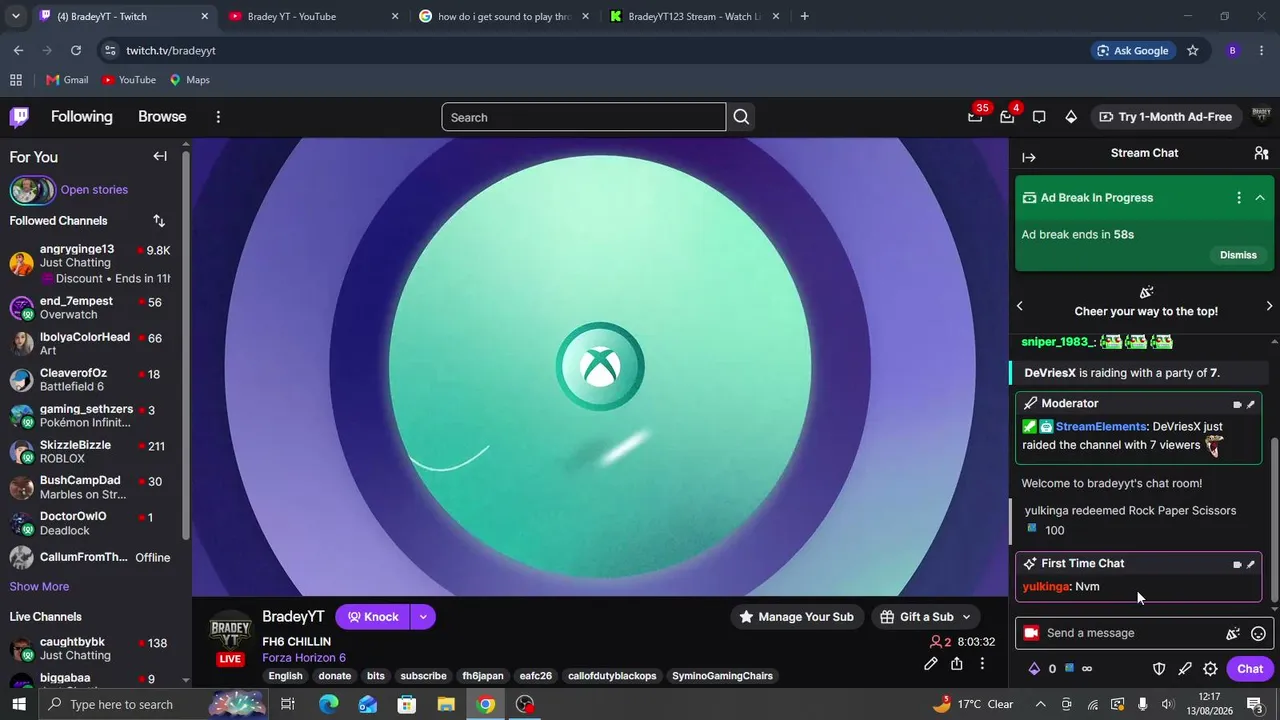Open Microsoft Edge from taskbar
Viewport: 1280px width, 720px height.
click(x=328, y=705)
